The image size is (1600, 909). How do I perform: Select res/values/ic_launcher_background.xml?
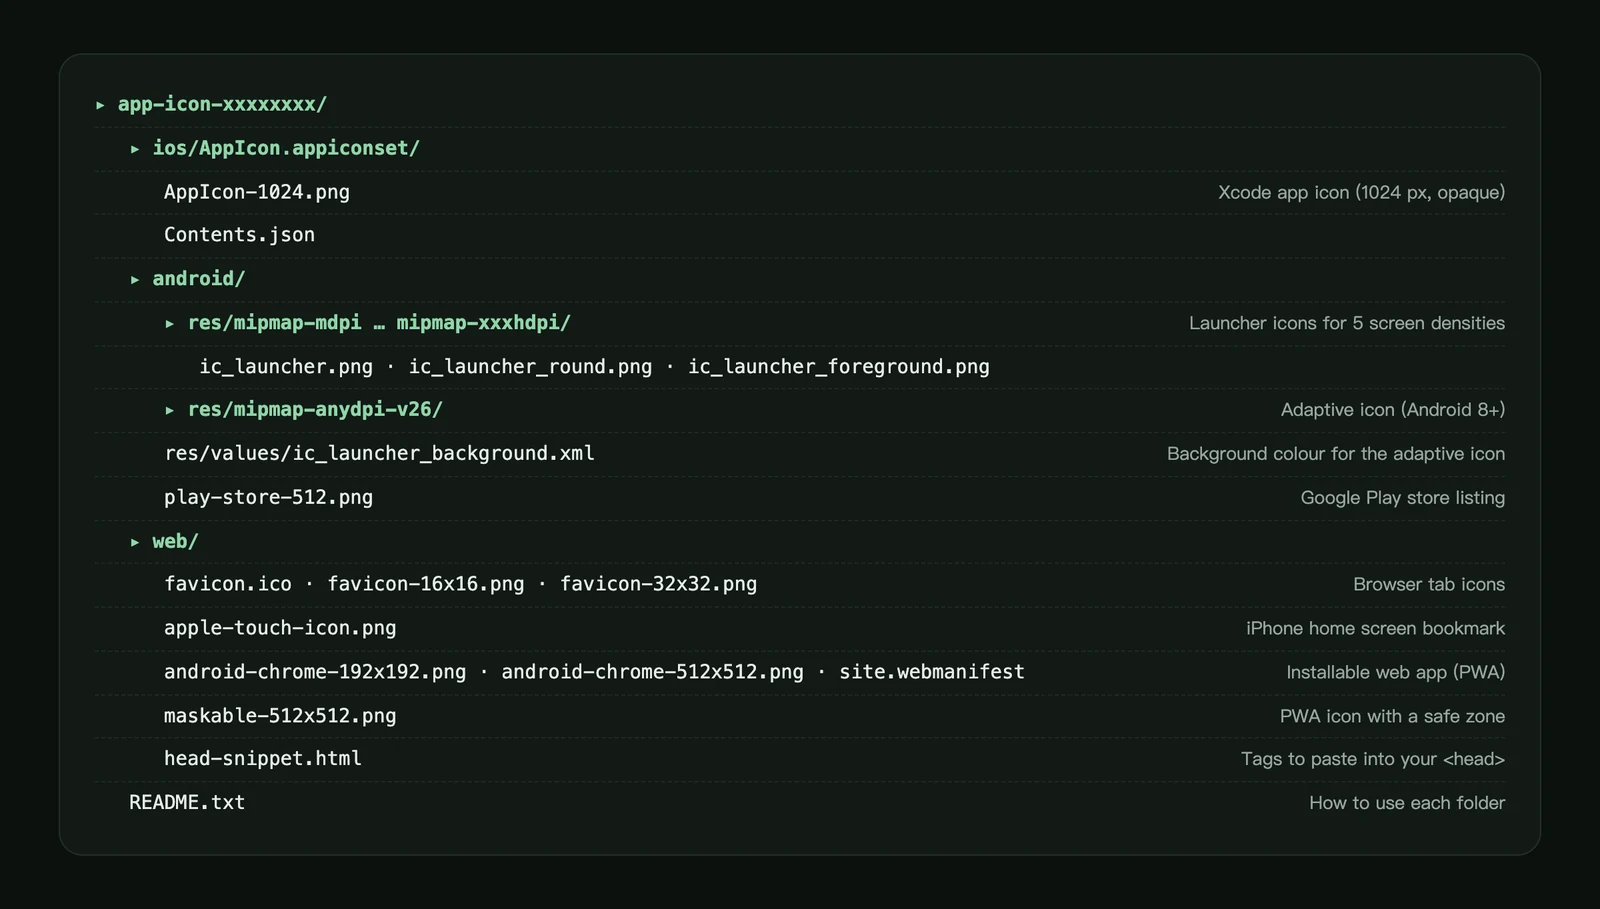379,454
